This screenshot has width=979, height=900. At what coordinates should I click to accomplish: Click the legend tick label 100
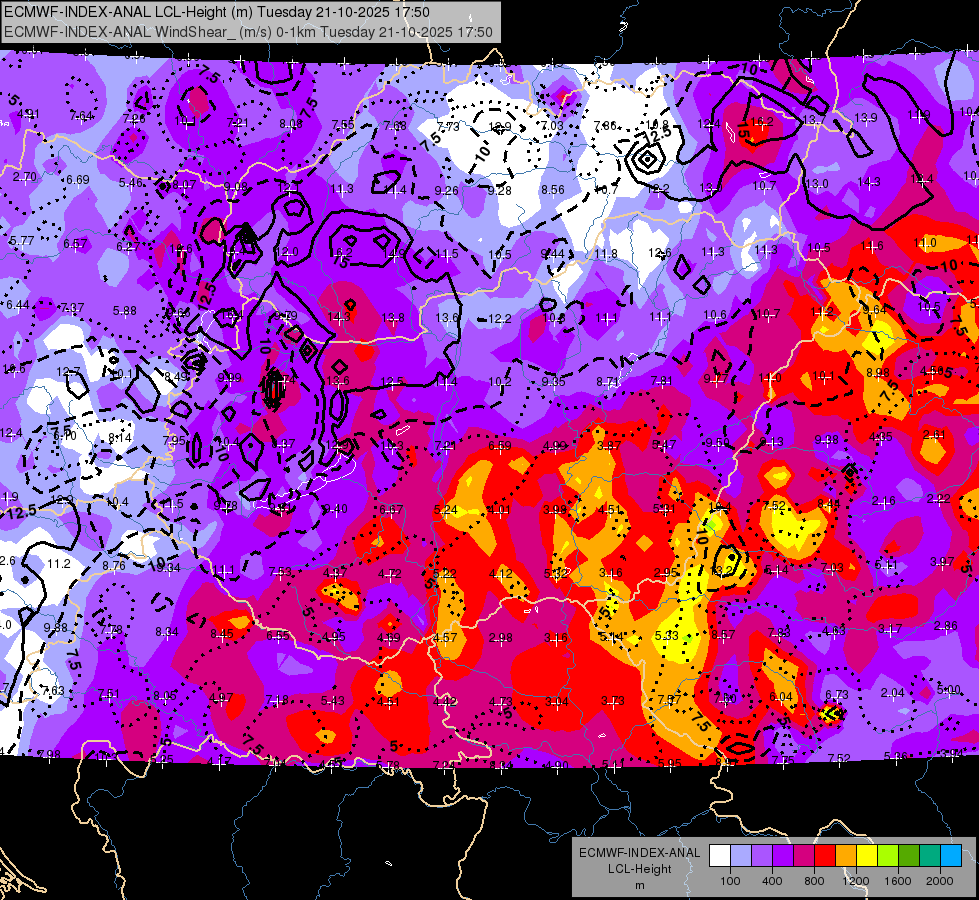pos(730,881)
